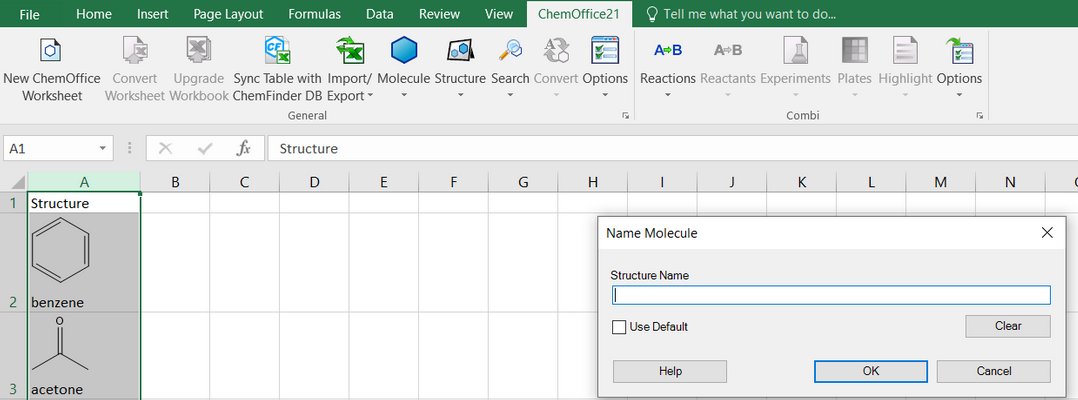This screenshot has height=400, width=1078.
Task: Select column N header
Action: point(1010,182)
